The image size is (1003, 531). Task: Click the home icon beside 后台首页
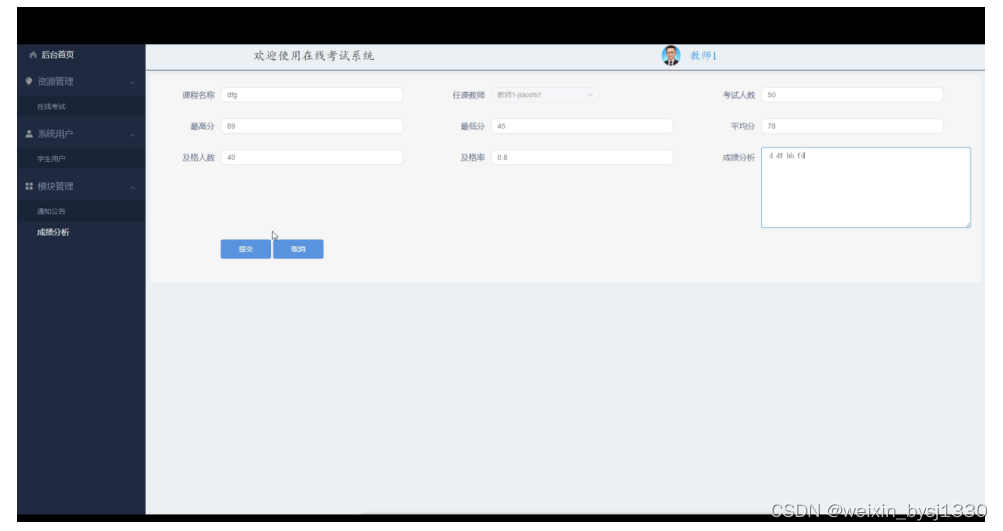click(x=33, y=55)
